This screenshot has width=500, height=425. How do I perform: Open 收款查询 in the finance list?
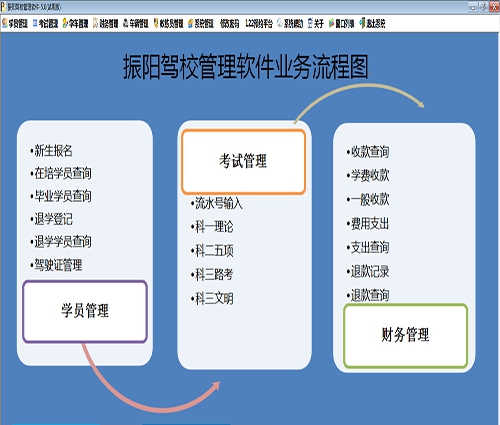tap(370, 152)
